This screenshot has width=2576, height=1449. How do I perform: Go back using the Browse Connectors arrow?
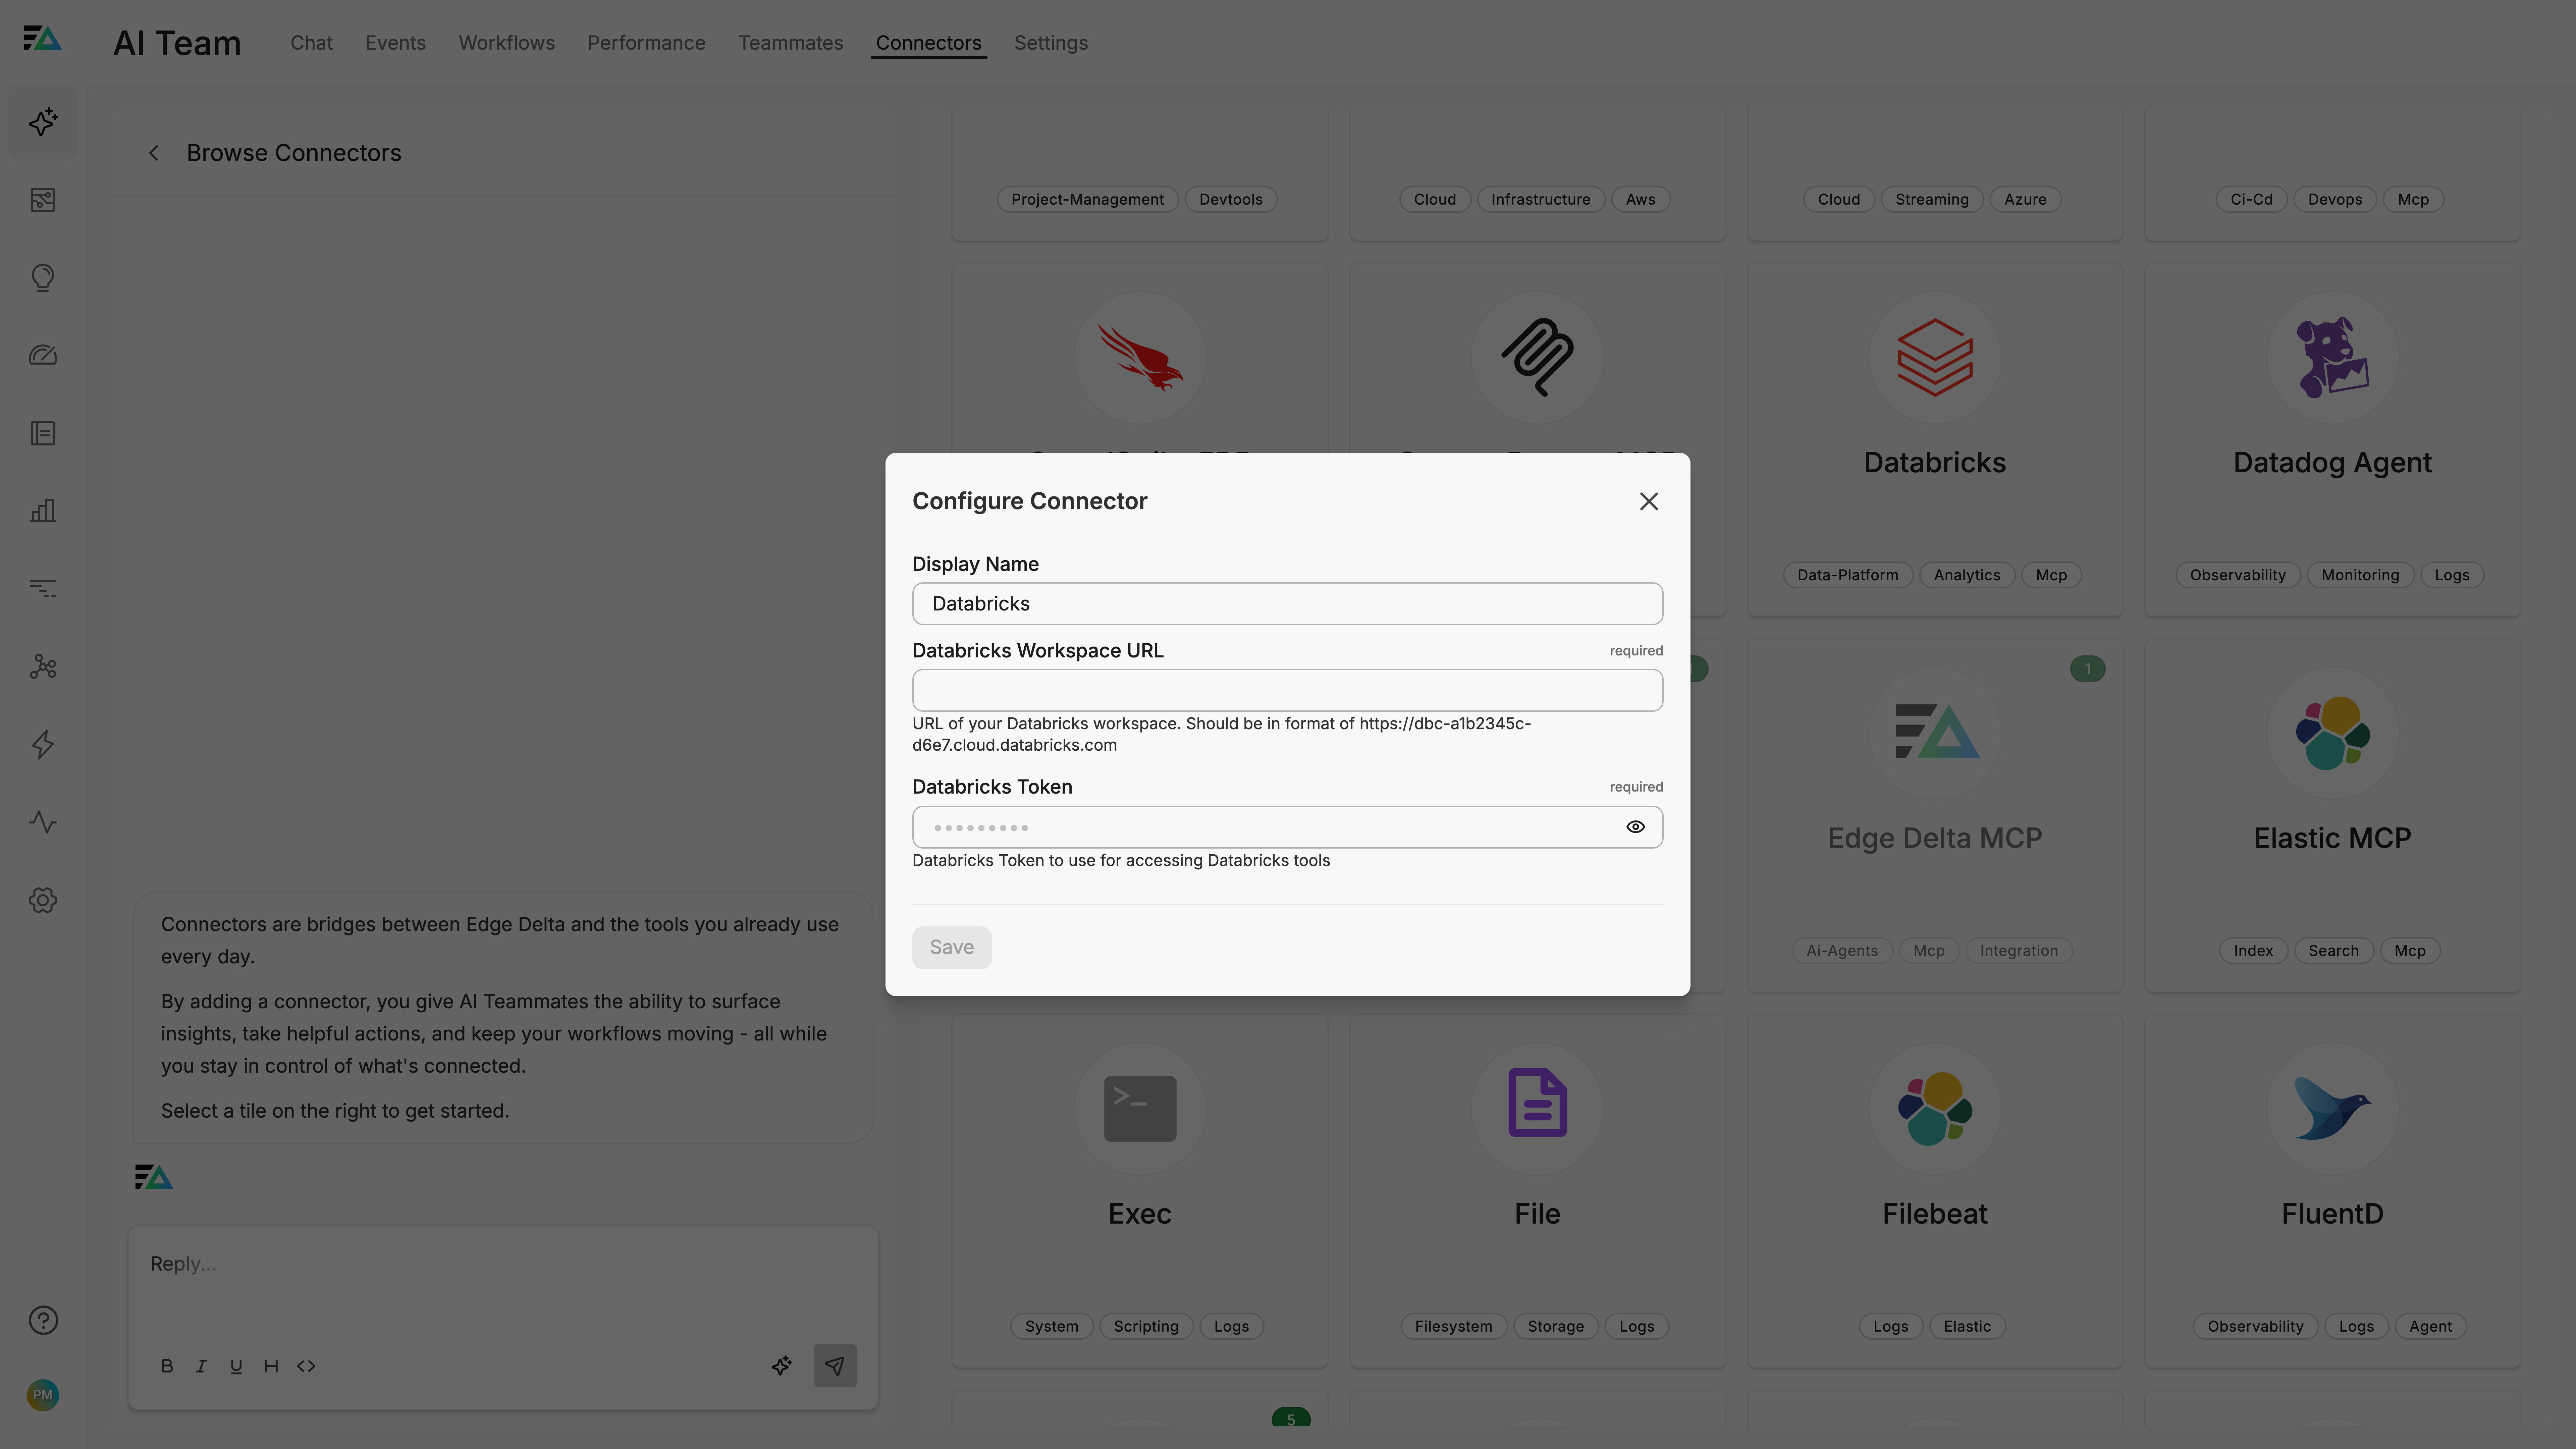click(154, 153)
